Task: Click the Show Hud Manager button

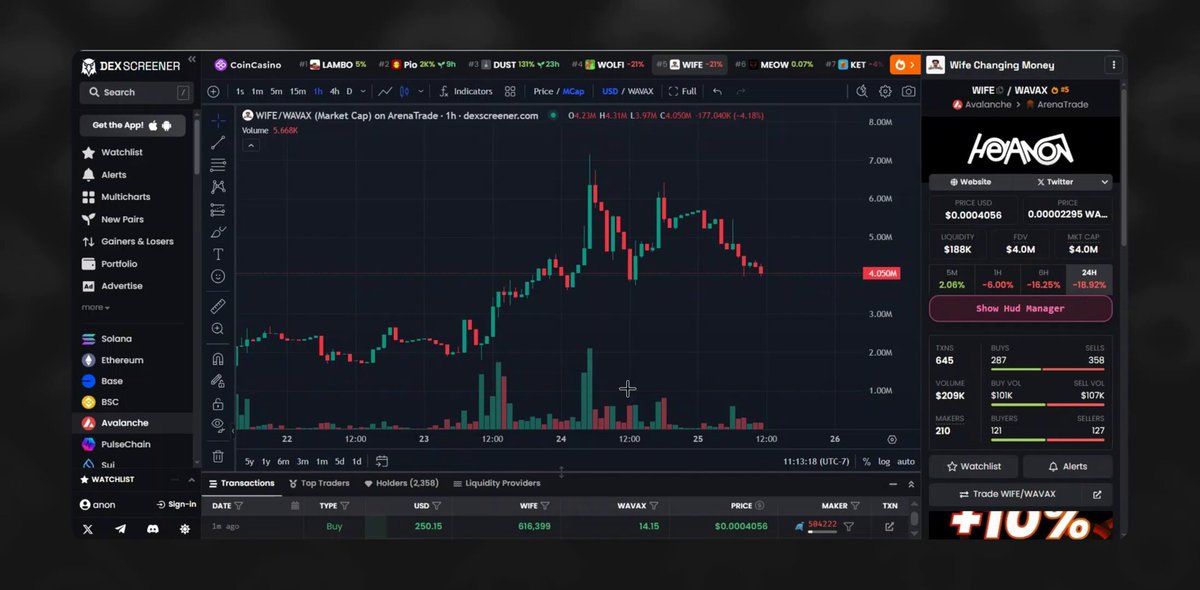Action: pos(1020,309)
